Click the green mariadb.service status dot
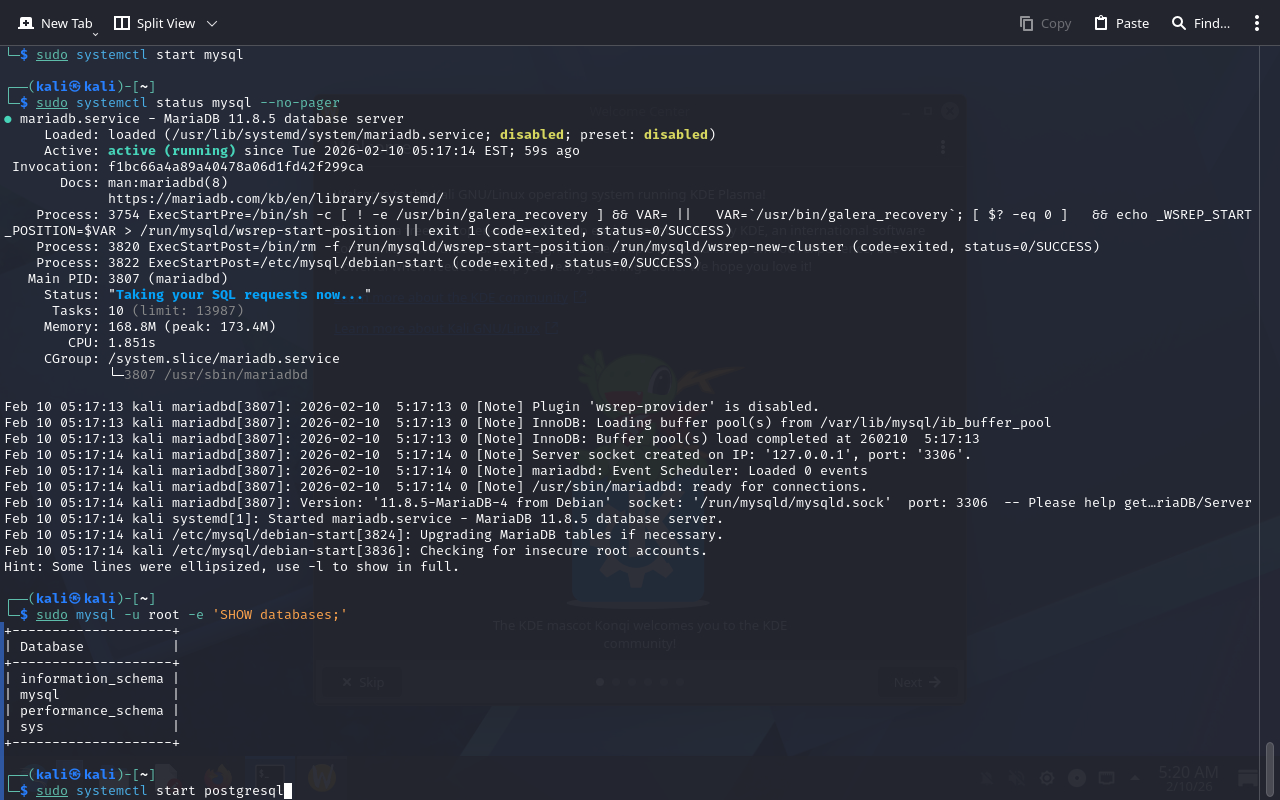 9,119
